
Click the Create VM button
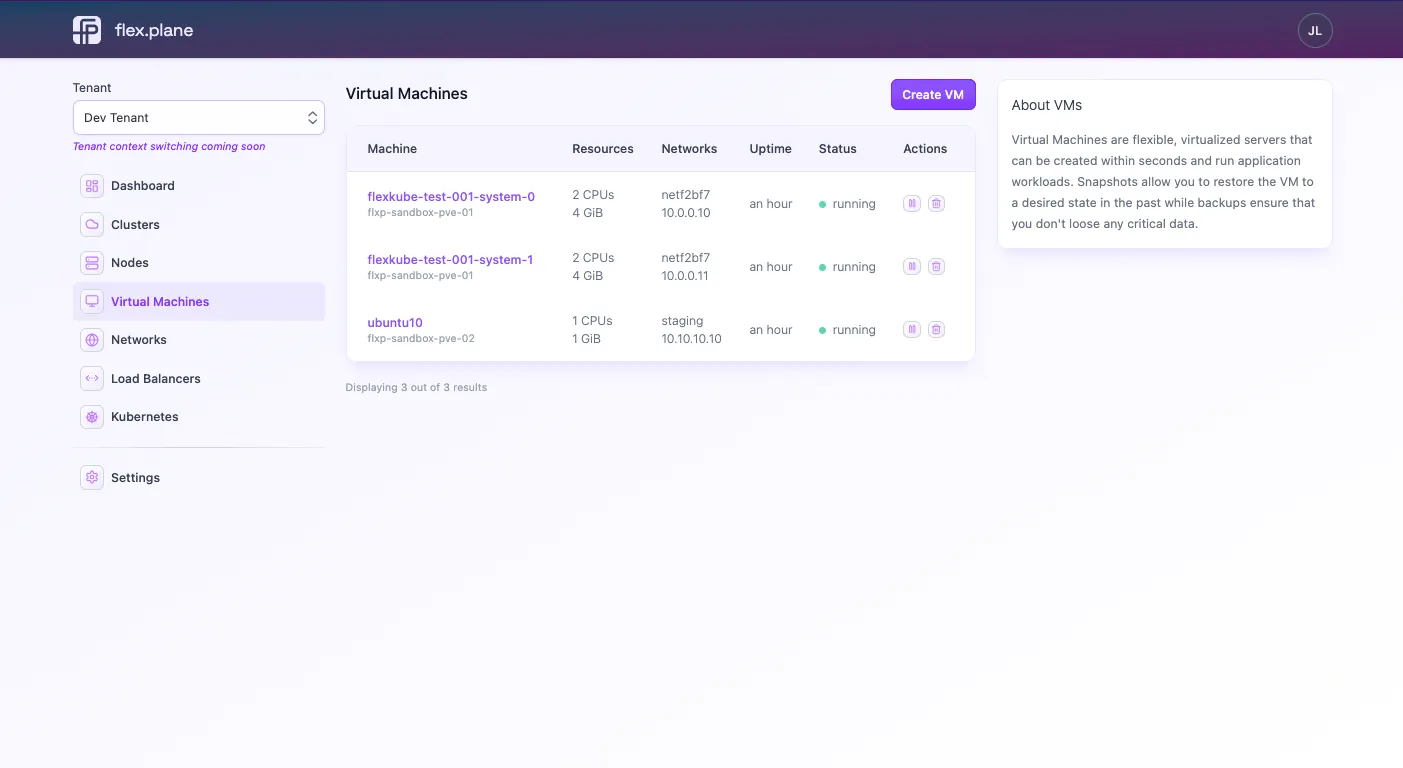point(933,95)
